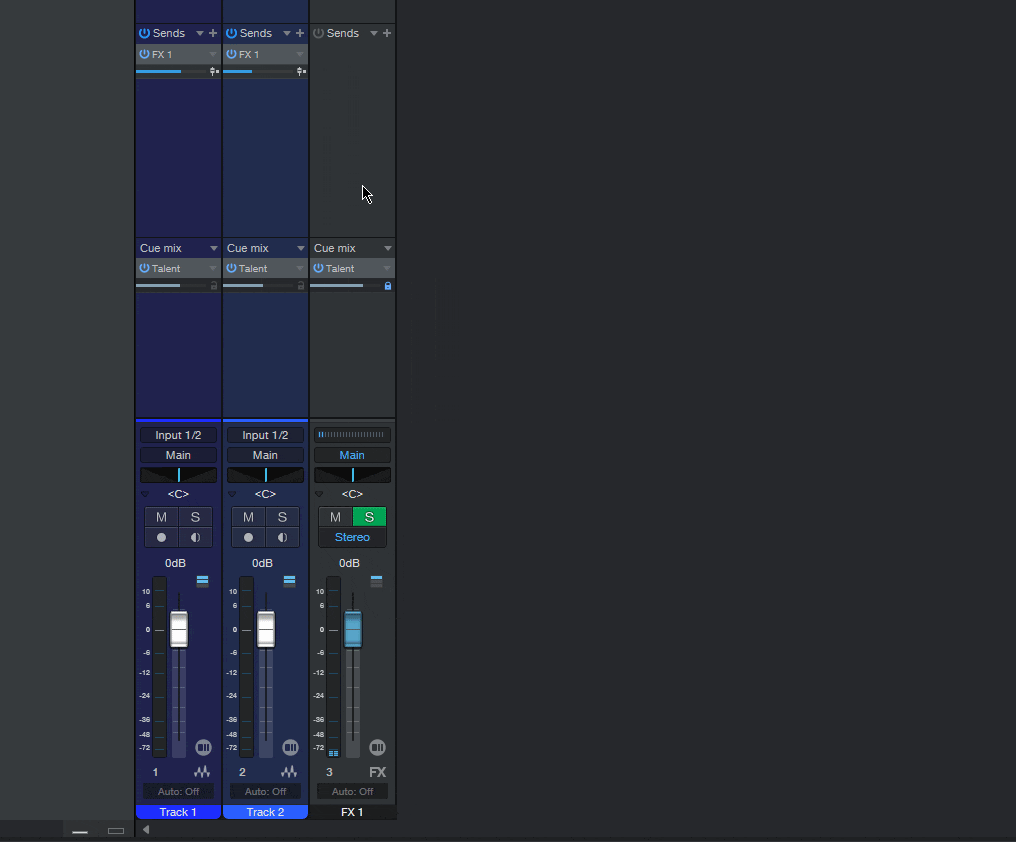The image size is (1016, 842).
Task: Click the FX channel type icon on channel 3
Action: [x=377, y=772]
